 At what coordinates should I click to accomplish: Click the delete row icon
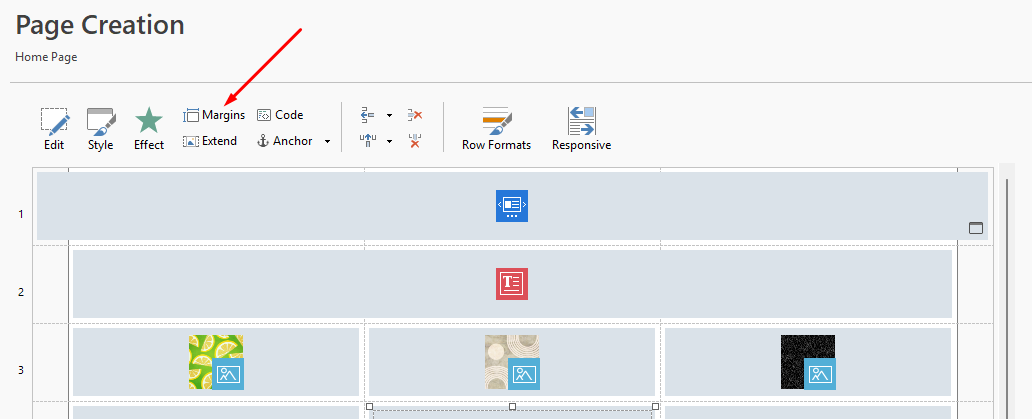[415, 115]
